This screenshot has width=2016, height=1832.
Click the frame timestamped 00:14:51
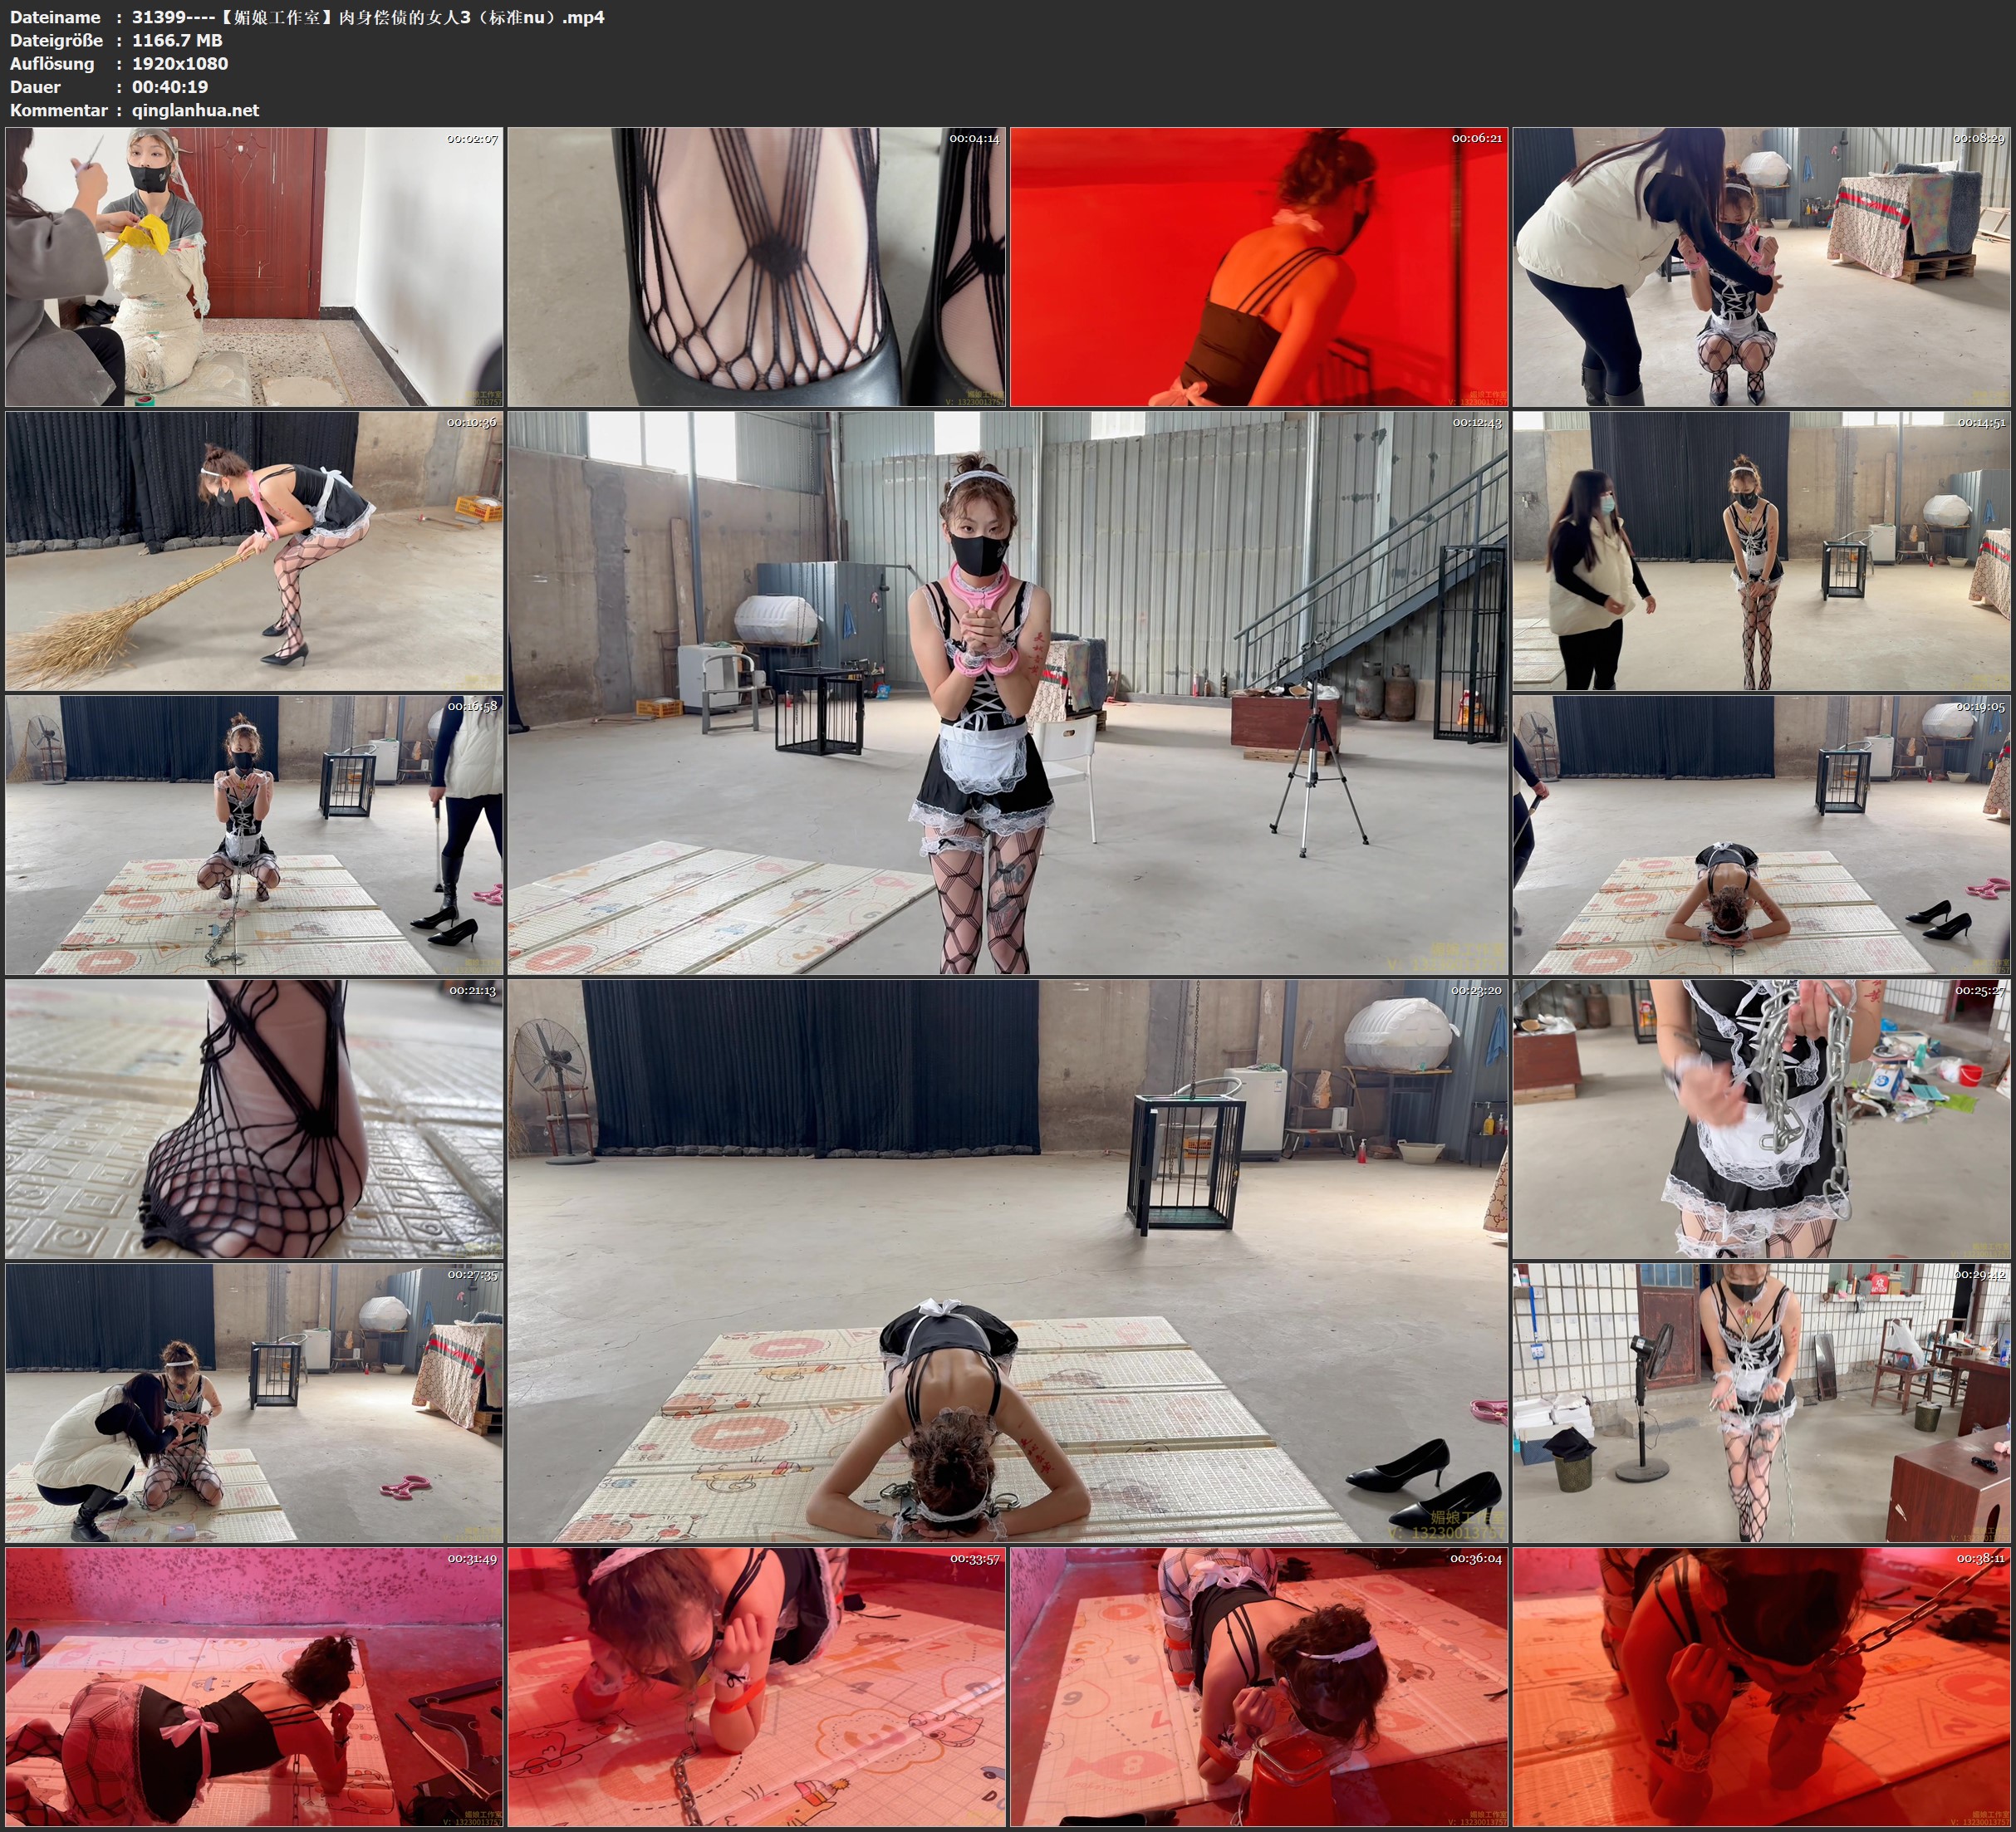pos(1761,550)
